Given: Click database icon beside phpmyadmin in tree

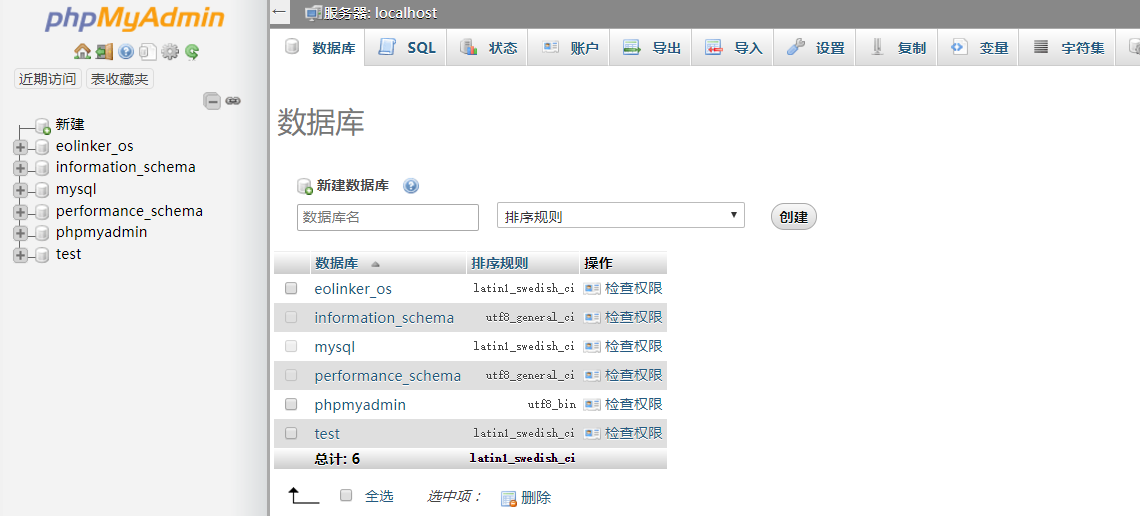Looking at the screenshot, I should click(x=43, y=234).
